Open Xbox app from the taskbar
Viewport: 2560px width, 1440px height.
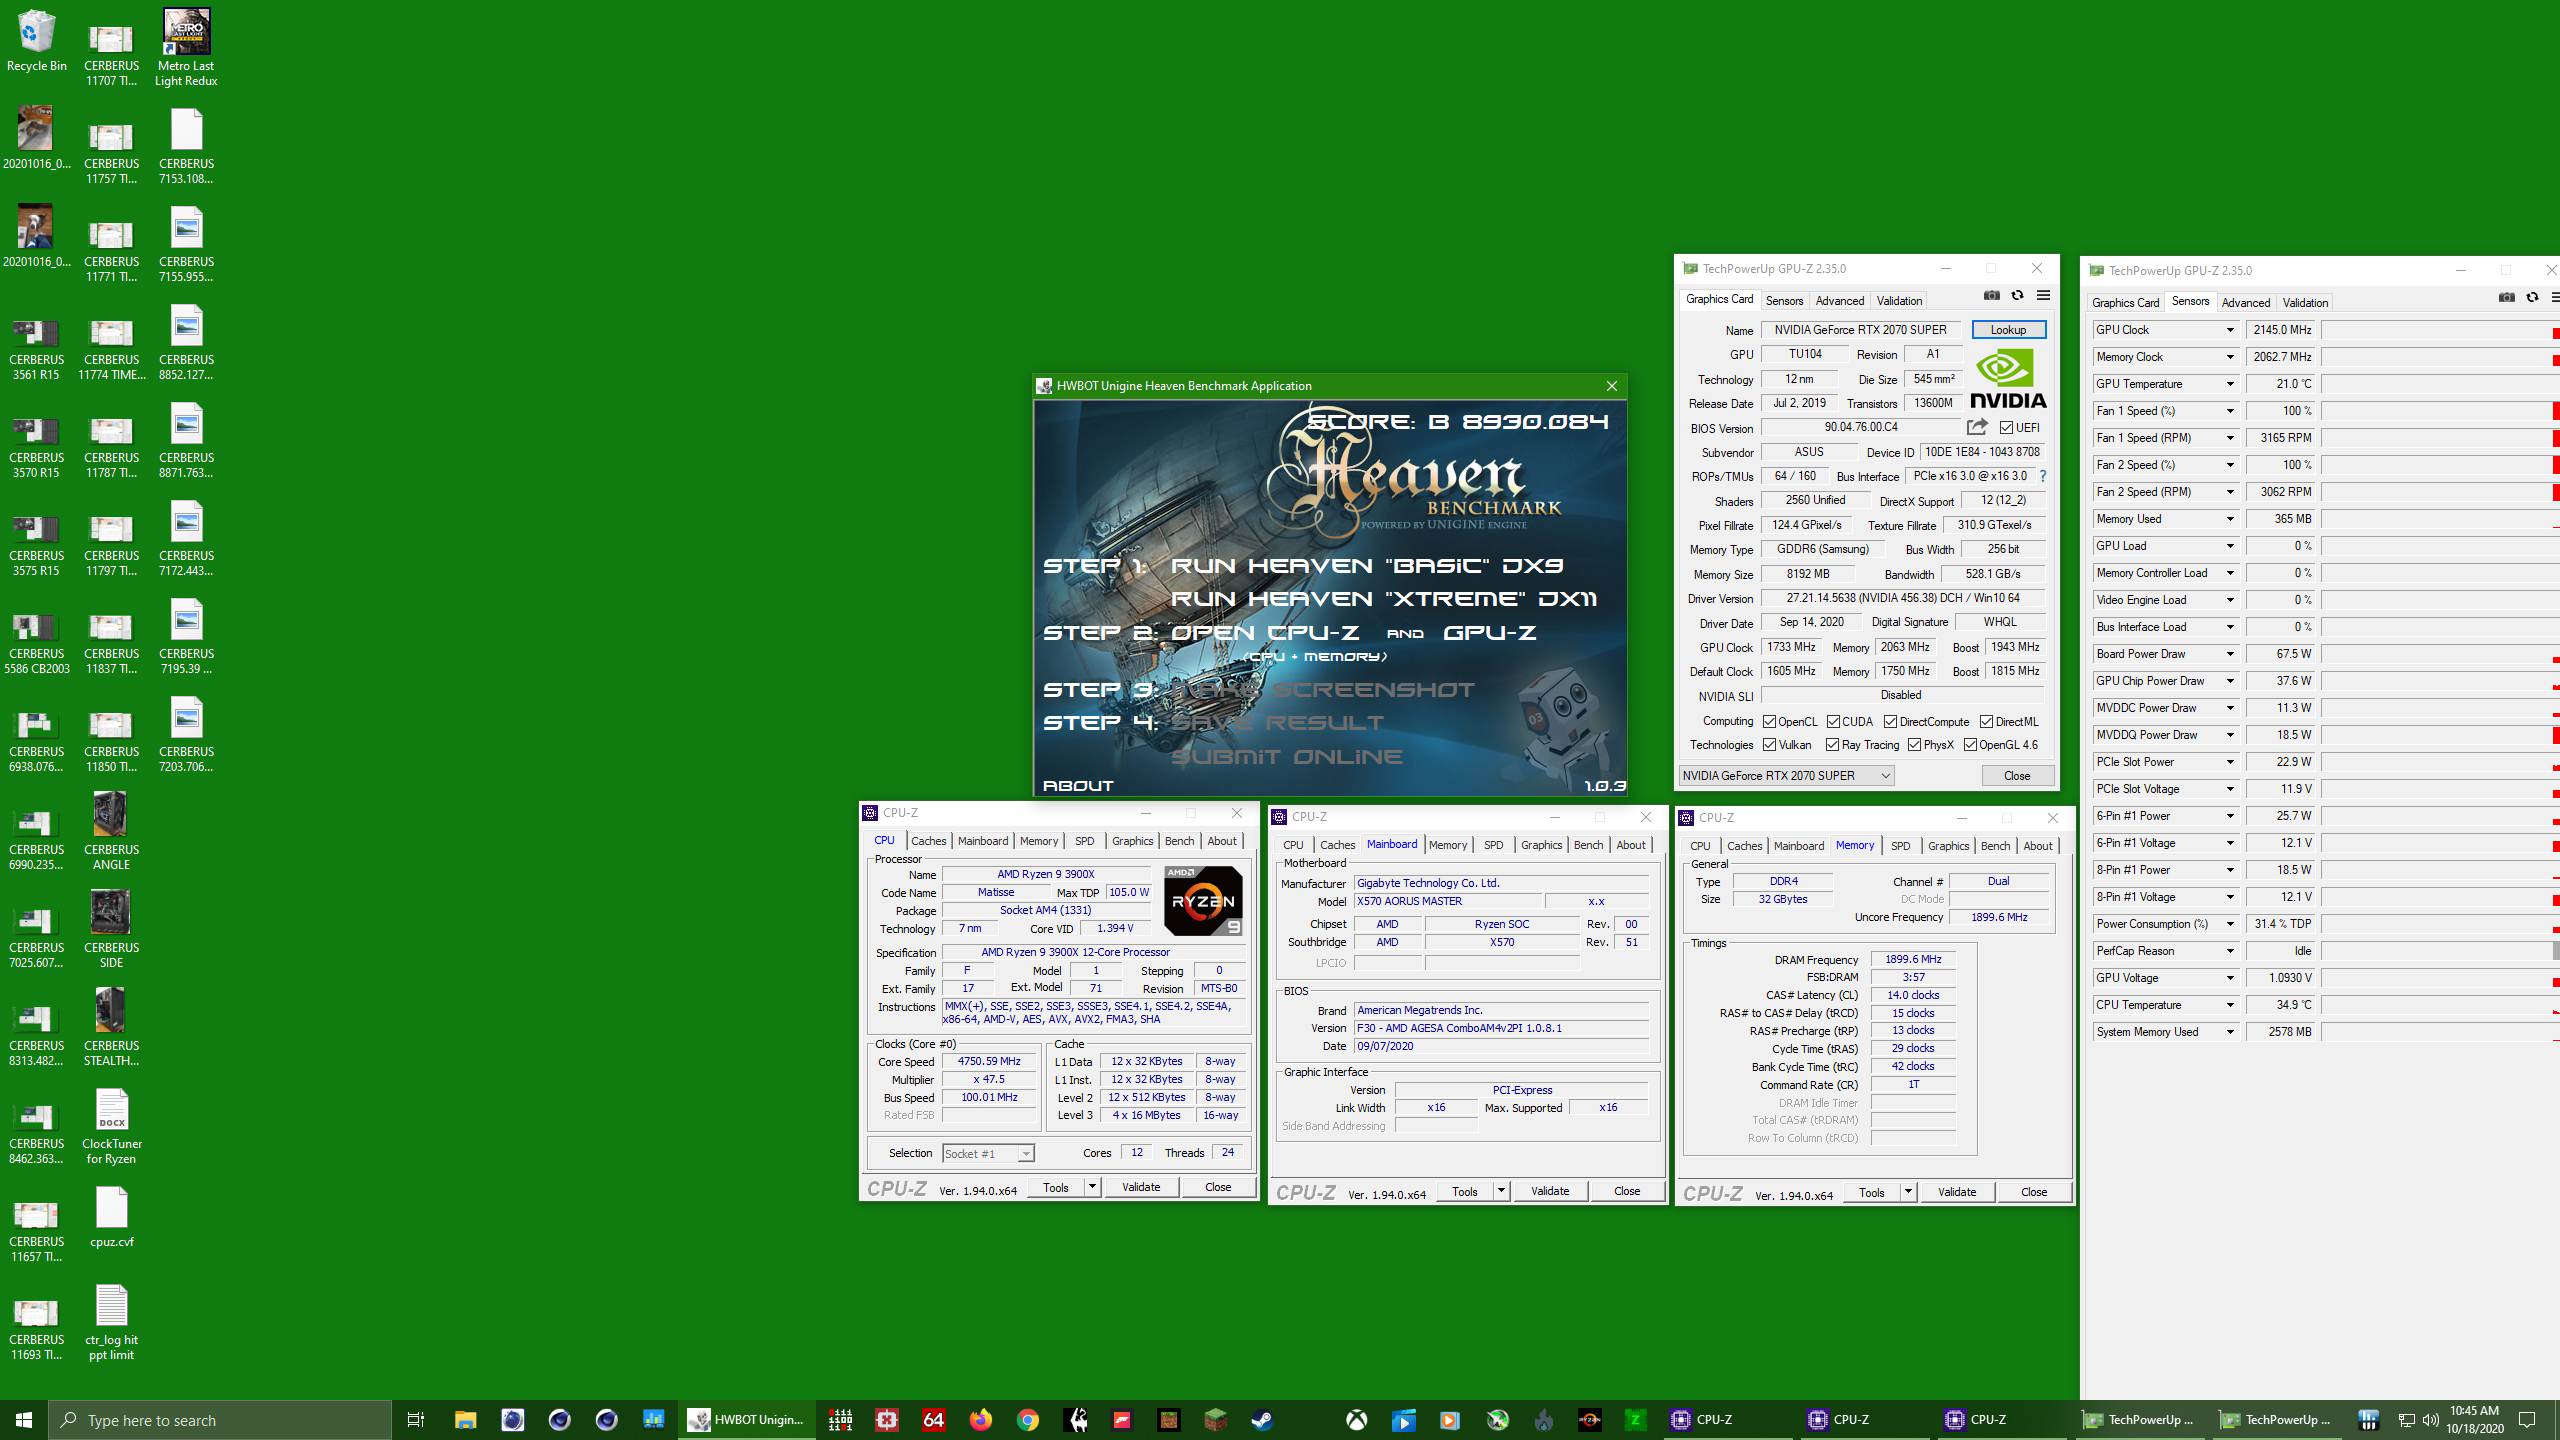(x=1356, y=1420)
